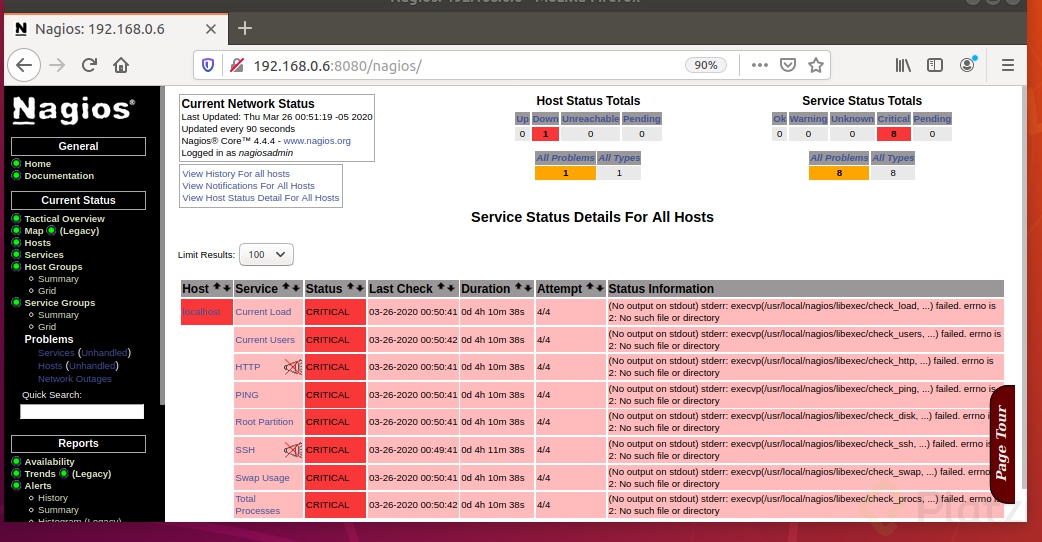
Task: Close the Nagios: 192.168.0.6 tab
Action: pyautogui.click(x=211, y=29)
